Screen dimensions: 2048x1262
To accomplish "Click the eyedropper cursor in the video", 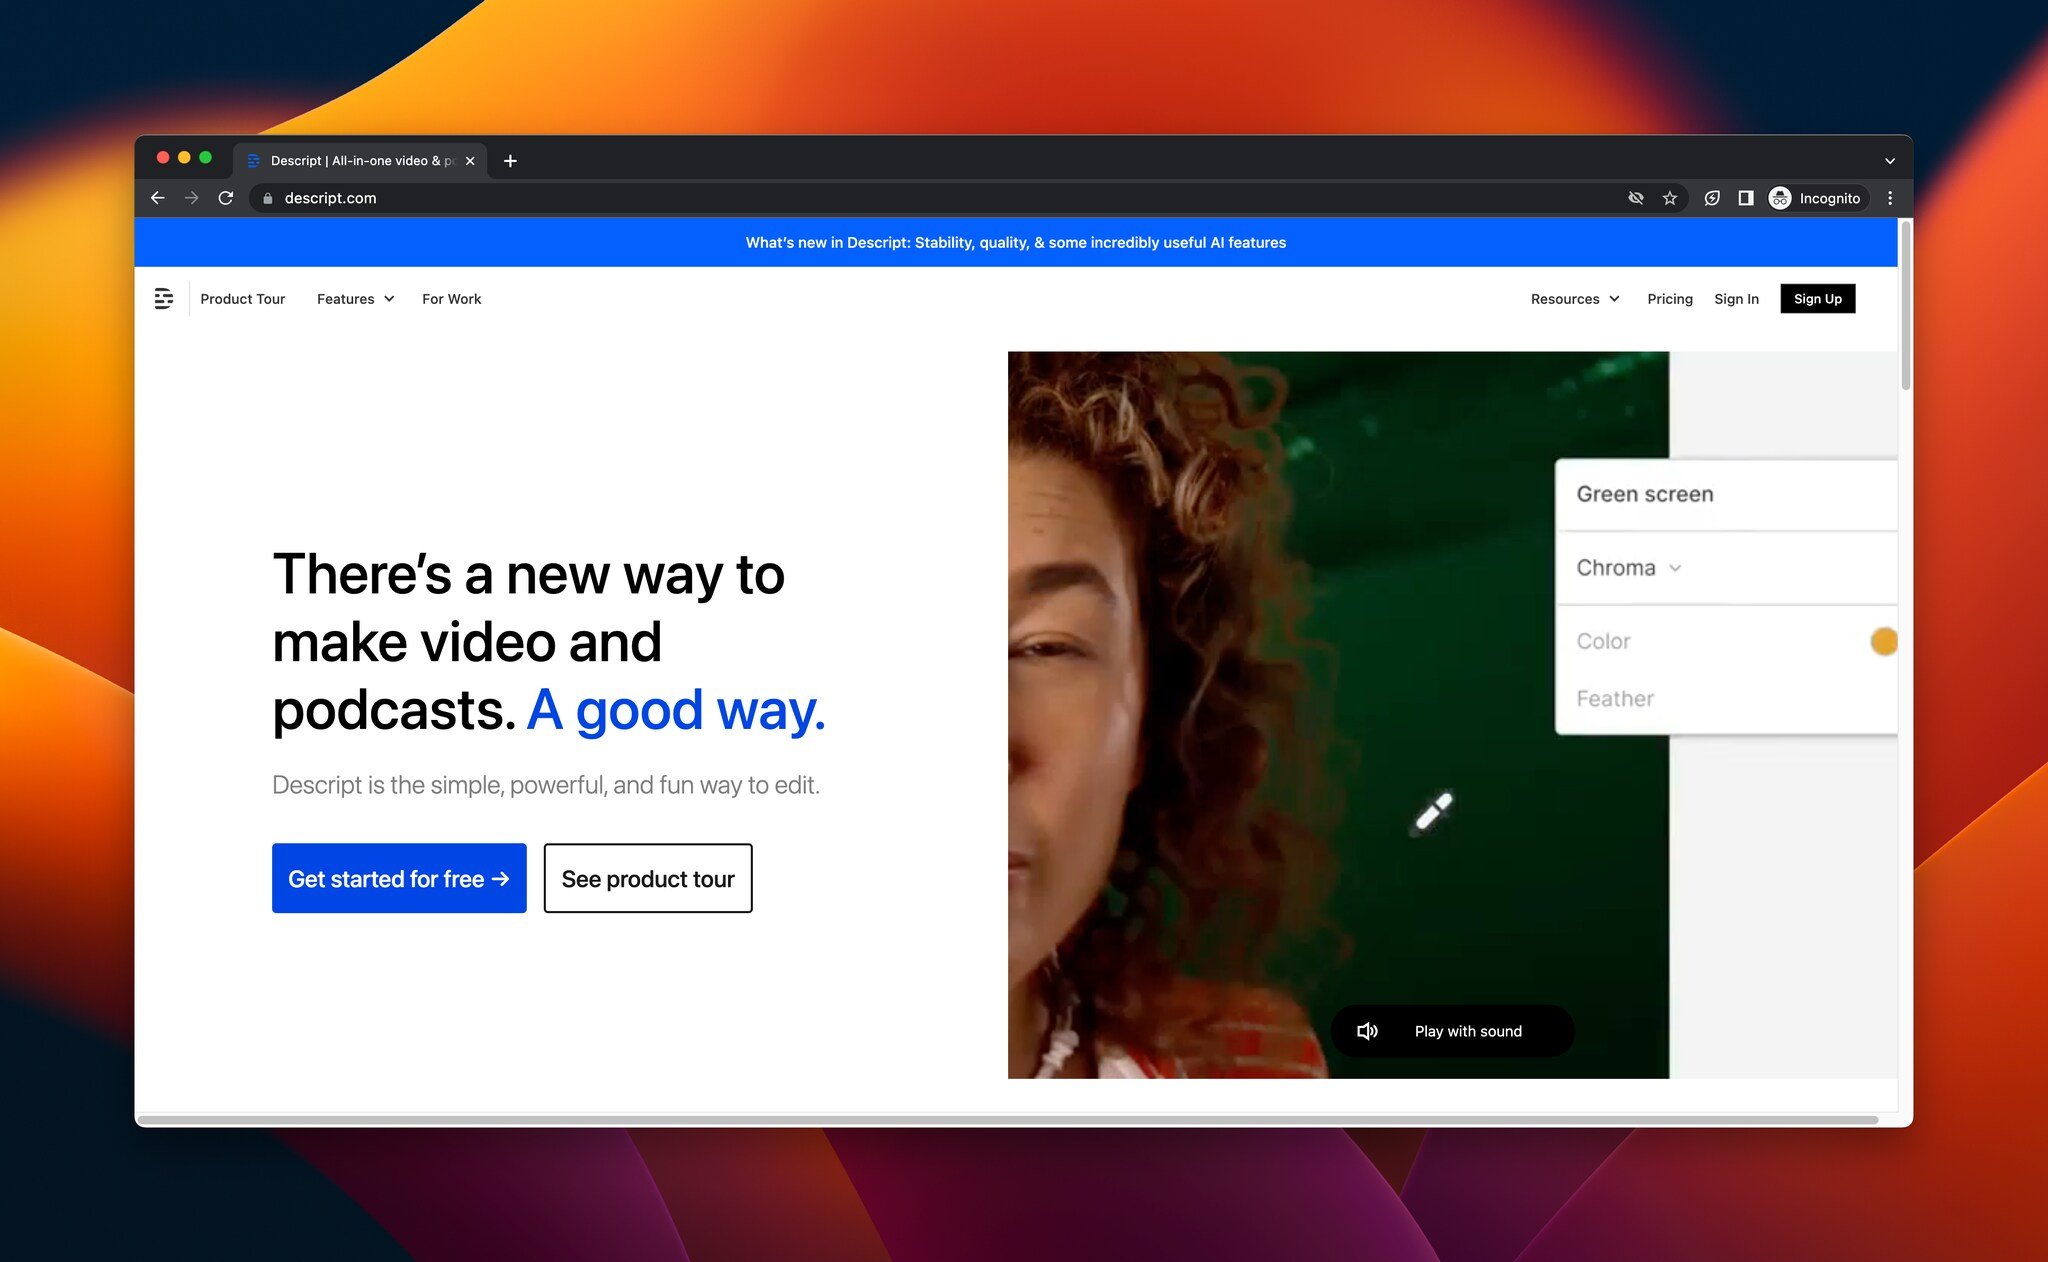I will click(1432, 814).
